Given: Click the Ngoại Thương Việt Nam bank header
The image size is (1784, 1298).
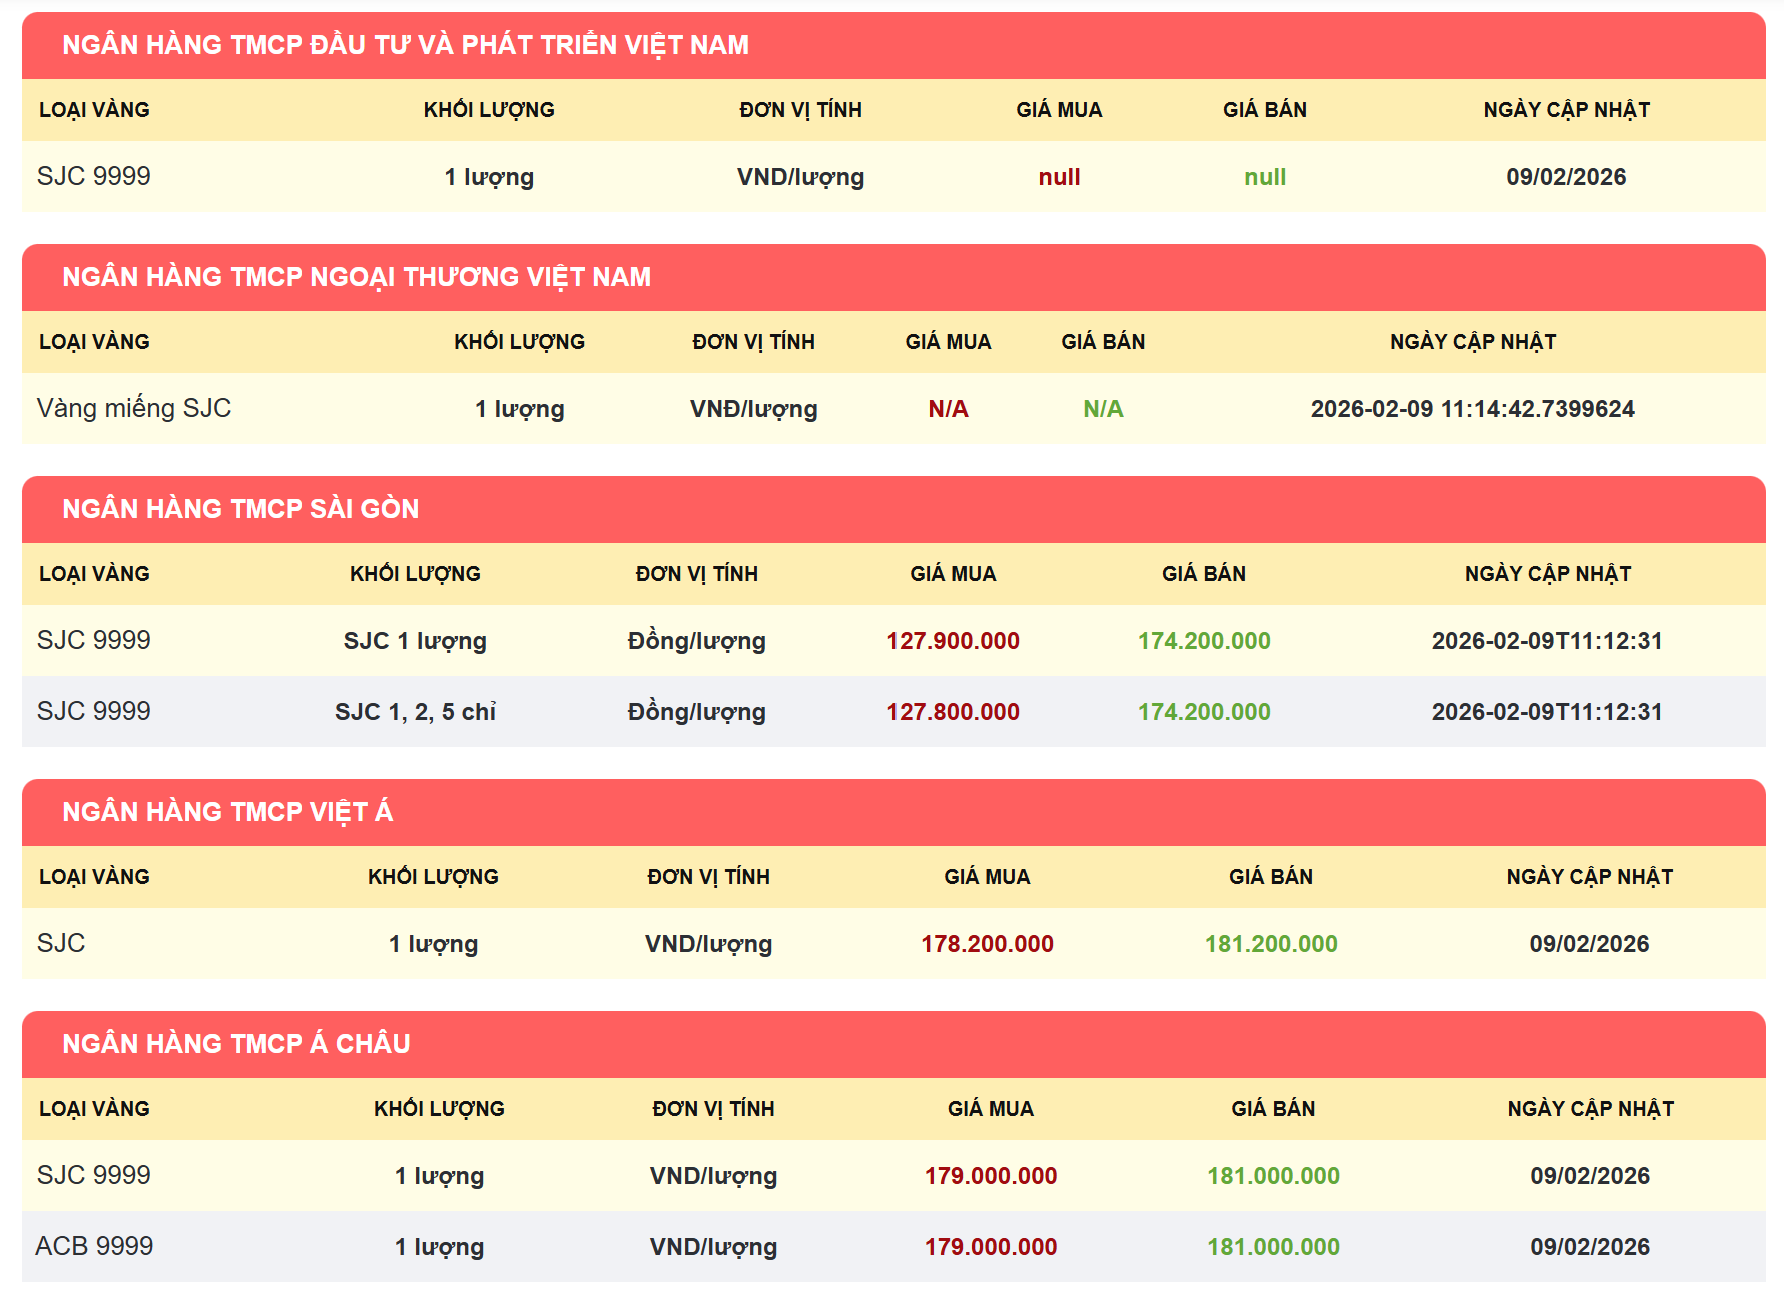Looking at the screenshot, I should tap(356, 277).
